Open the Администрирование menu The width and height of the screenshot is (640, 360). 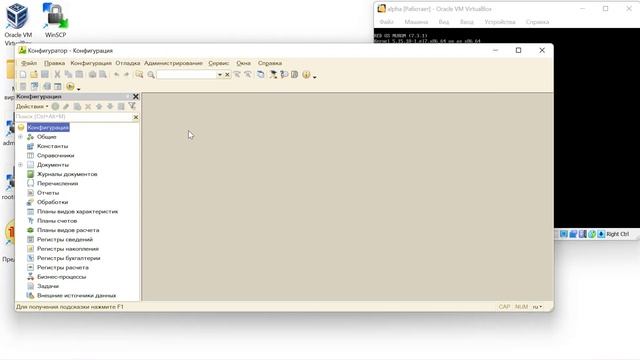[173, 63]
